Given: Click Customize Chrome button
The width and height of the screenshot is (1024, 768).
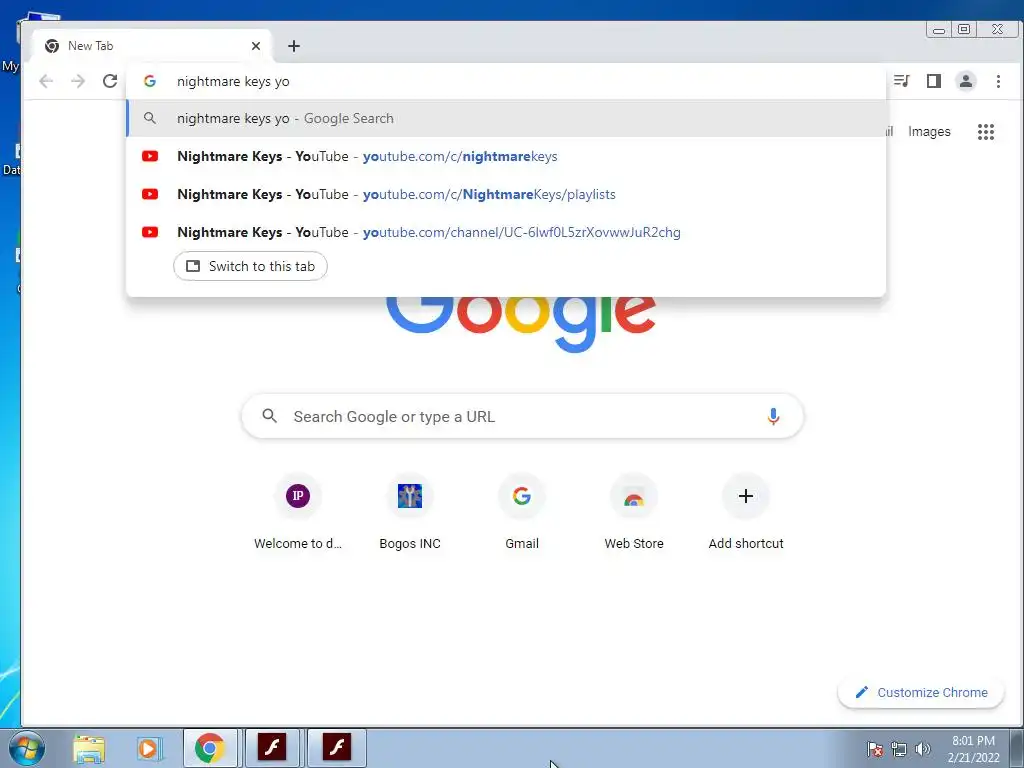Looking at the screenshot, I should coord(921,692).
